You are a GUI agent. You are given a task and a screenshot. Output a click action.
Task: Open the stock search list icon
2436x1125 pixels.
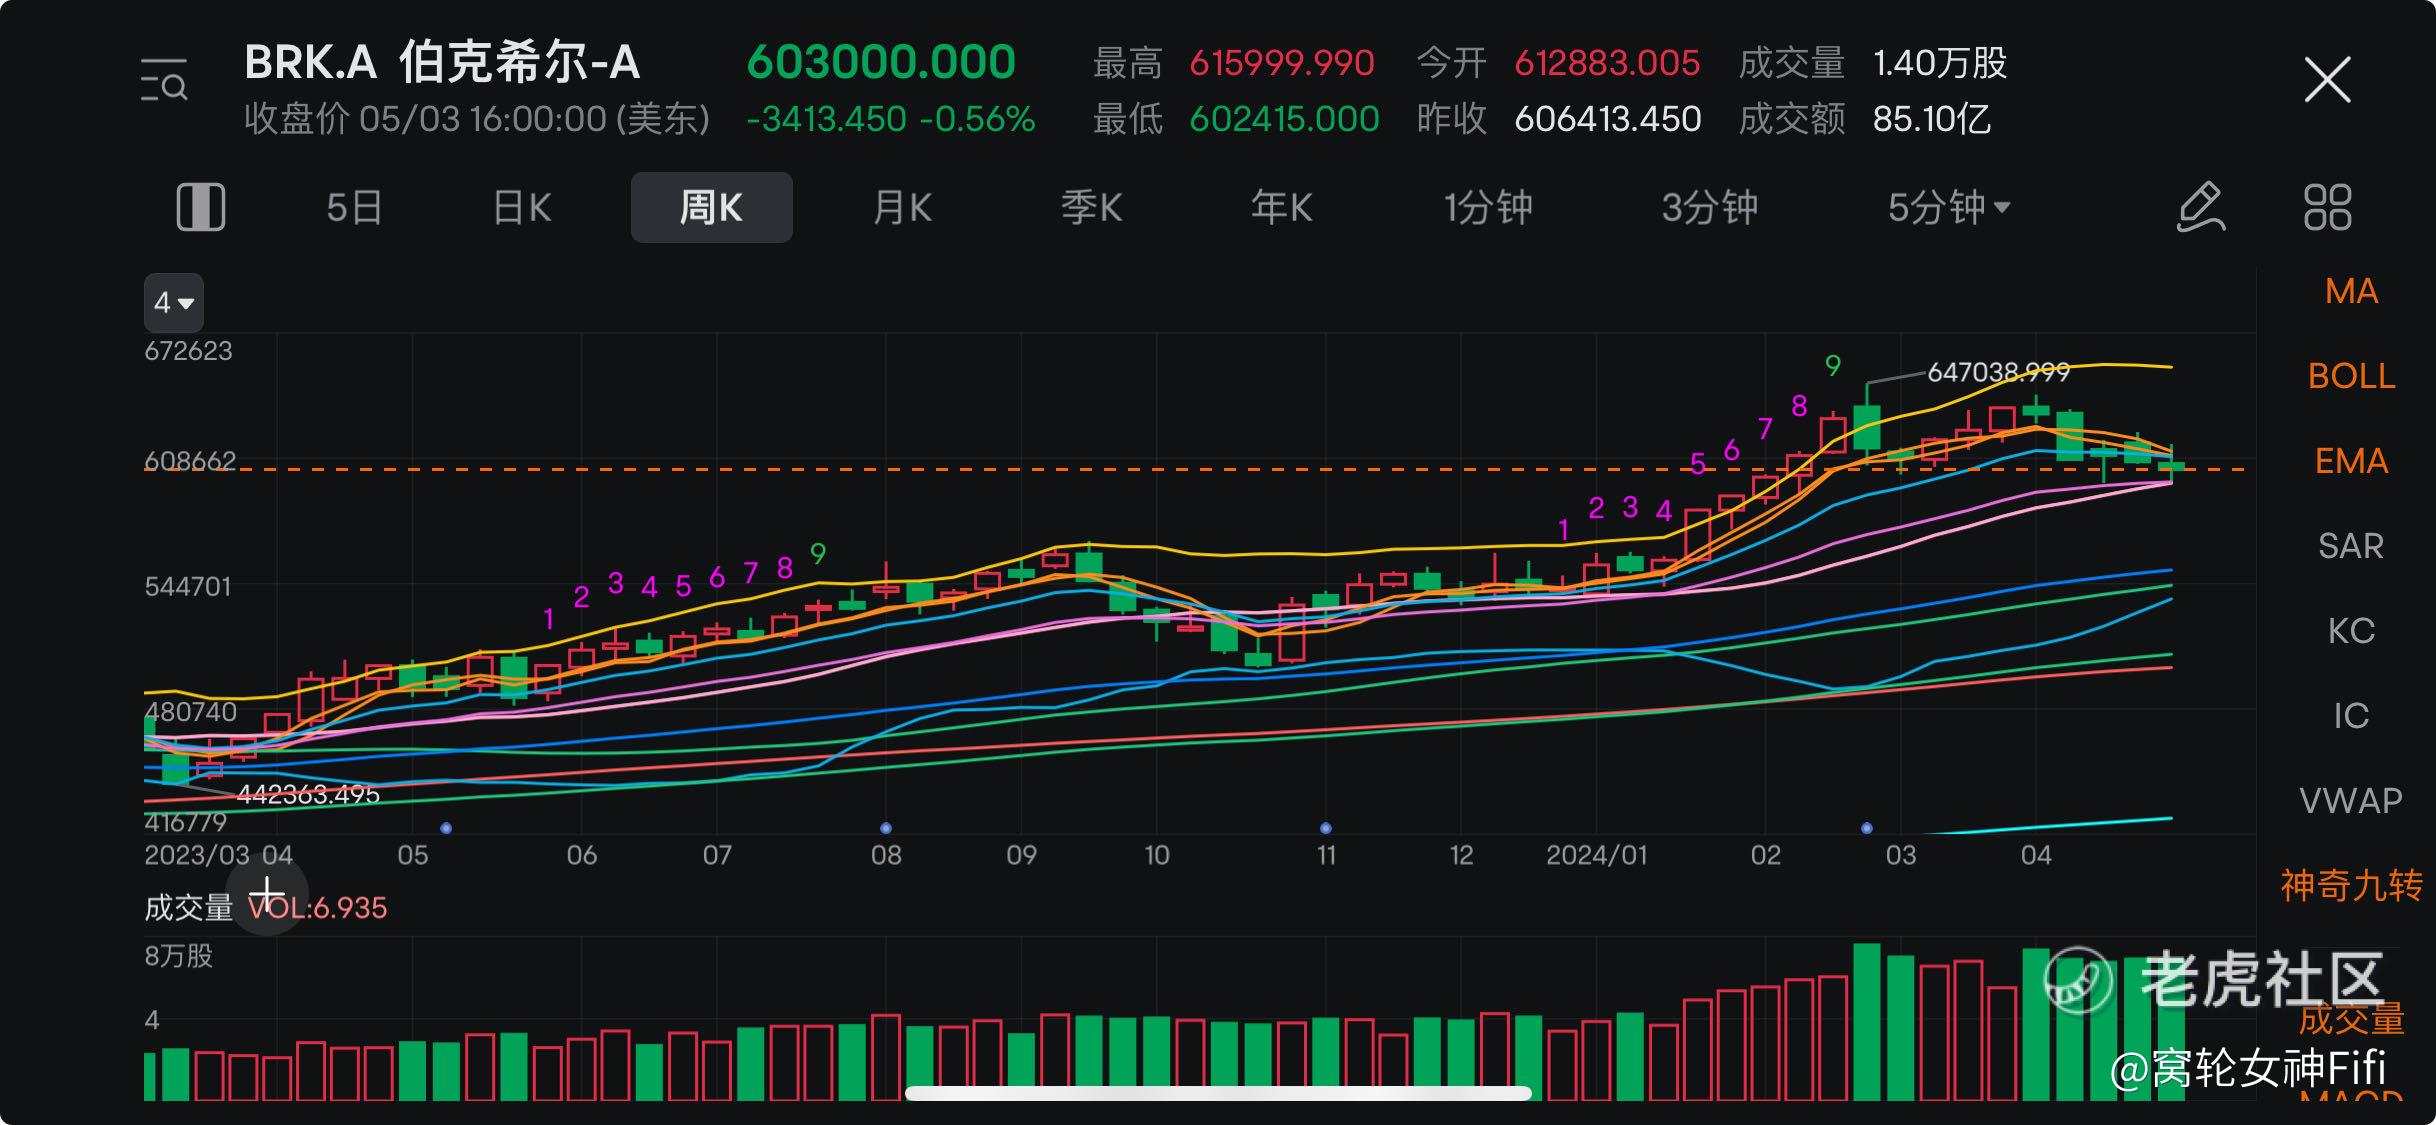click(164, 80)
